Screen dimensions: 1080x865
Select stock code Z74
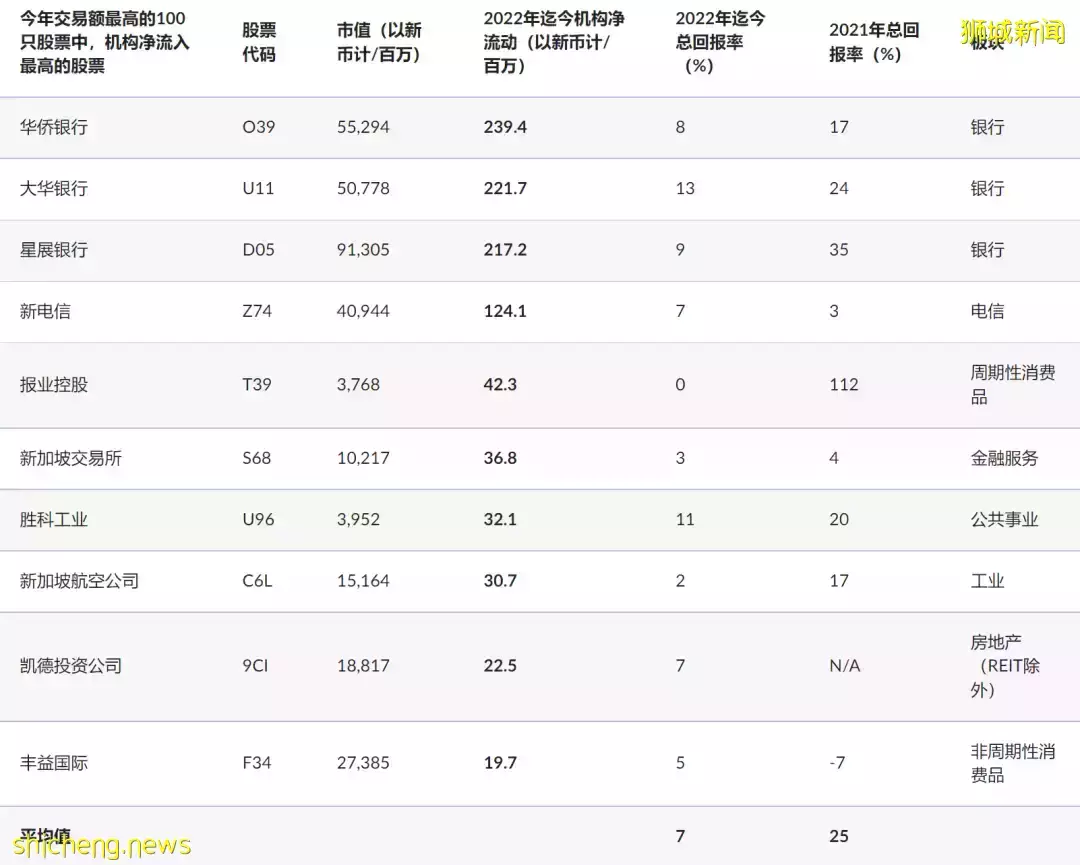pyautogui.click(x=257, y=311)
